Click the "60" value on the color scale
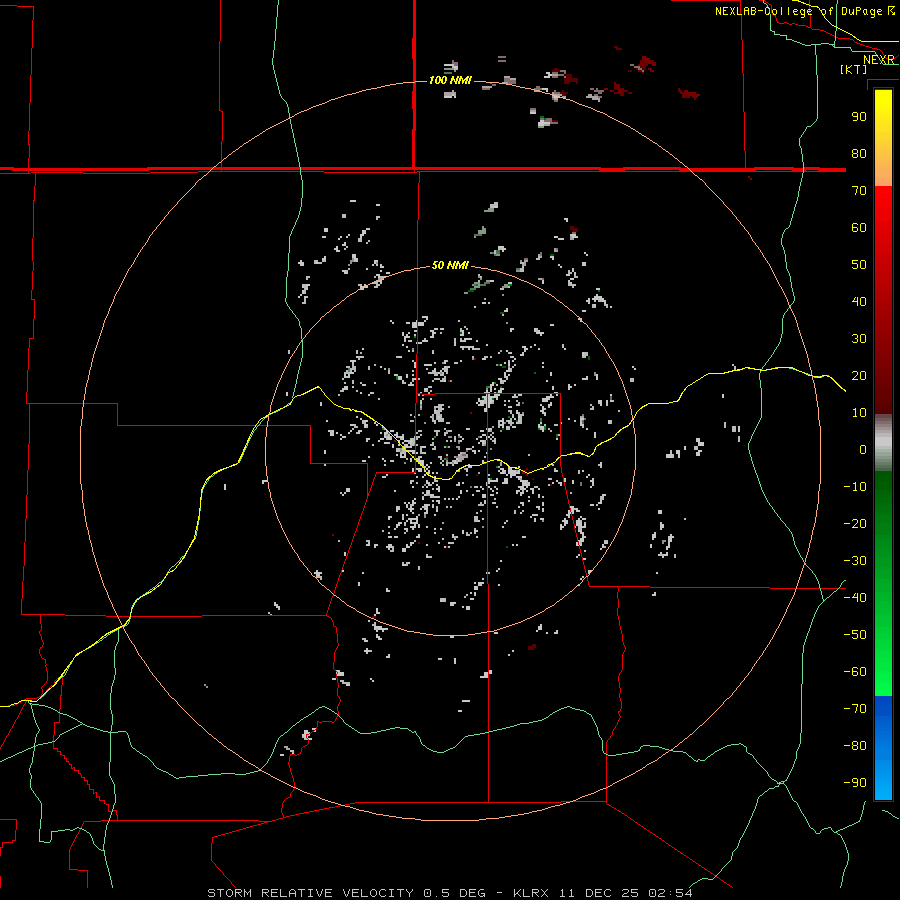Viewport: 900px width, 900px height. pyautogui.click(x=859, y=227)
